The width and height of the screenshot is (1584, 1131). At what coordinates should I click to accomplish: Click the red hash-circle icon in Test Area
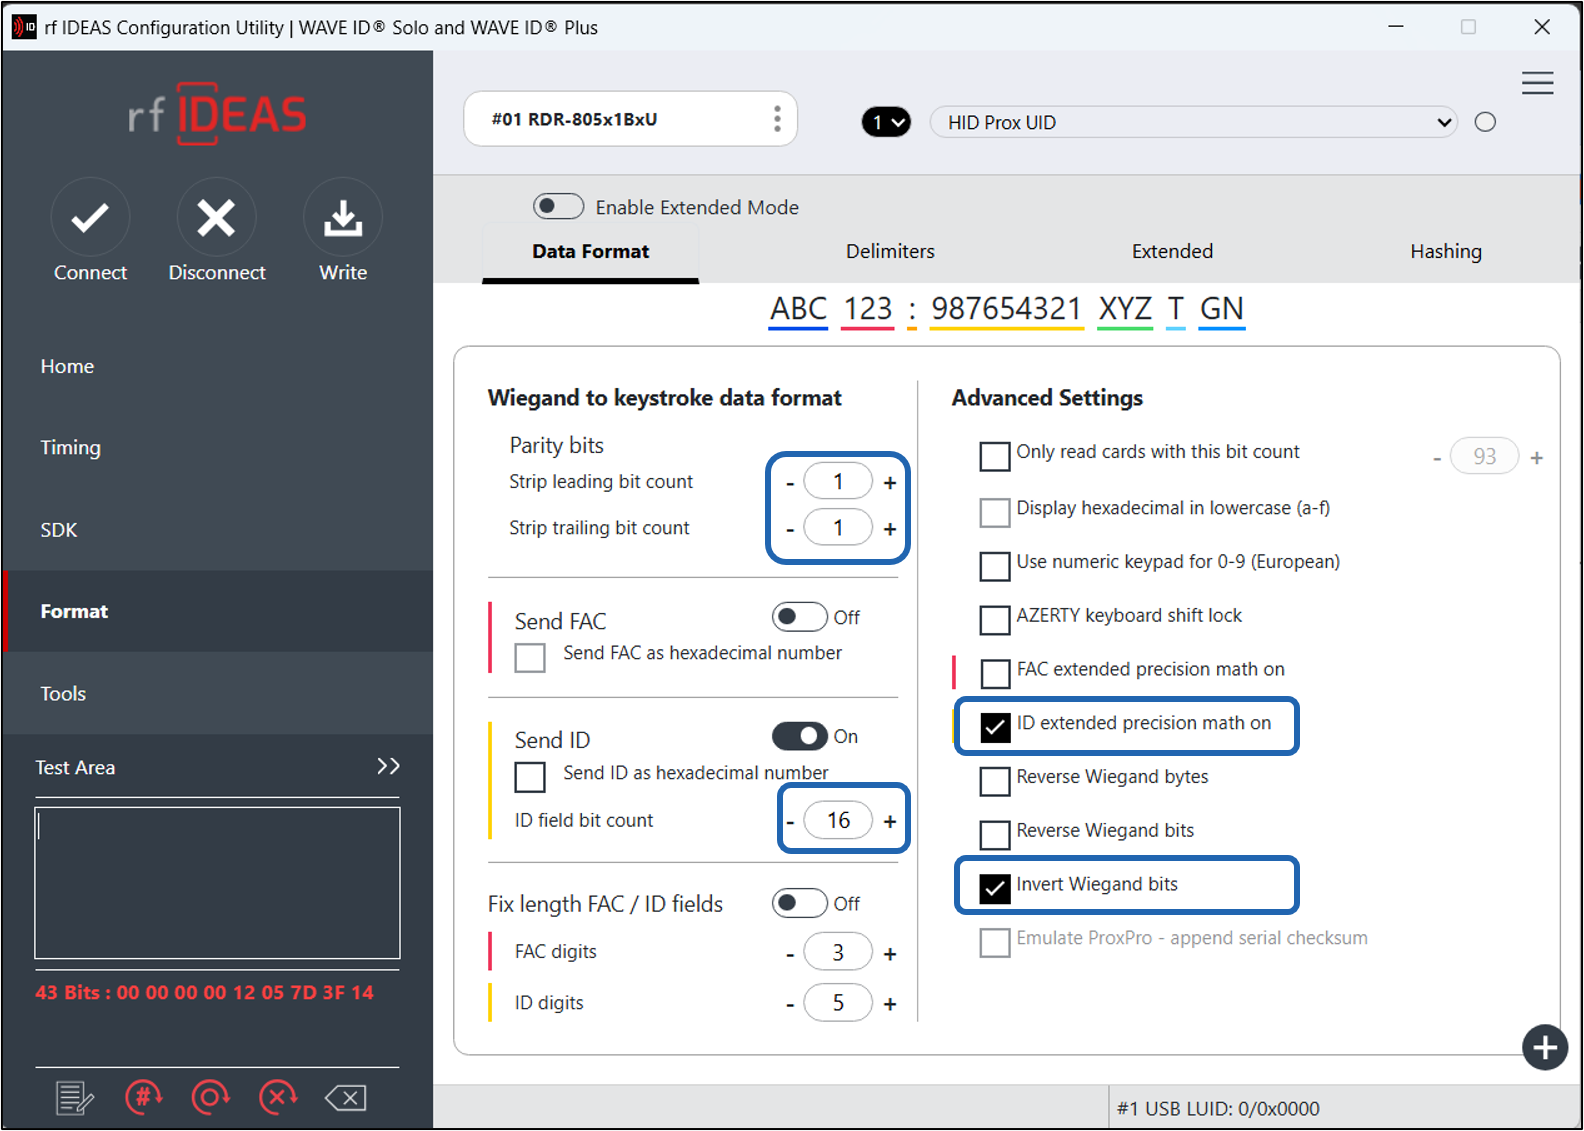coord(144,1098)
